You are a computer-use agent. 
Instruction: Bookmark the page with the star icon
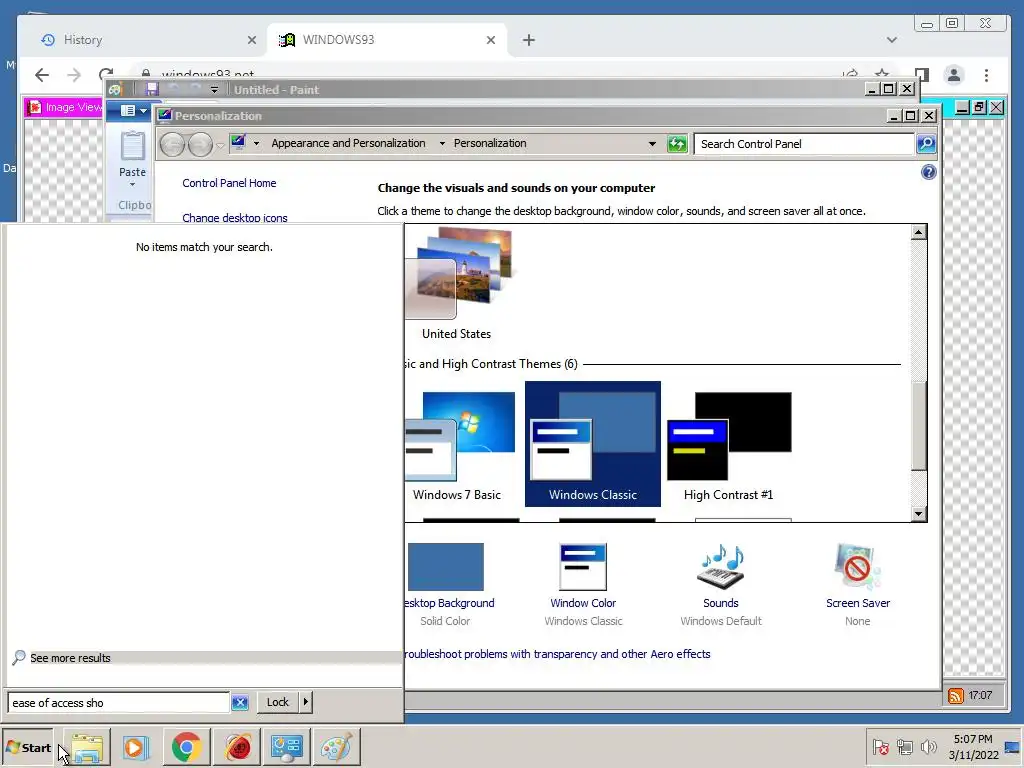coord(882,75)
